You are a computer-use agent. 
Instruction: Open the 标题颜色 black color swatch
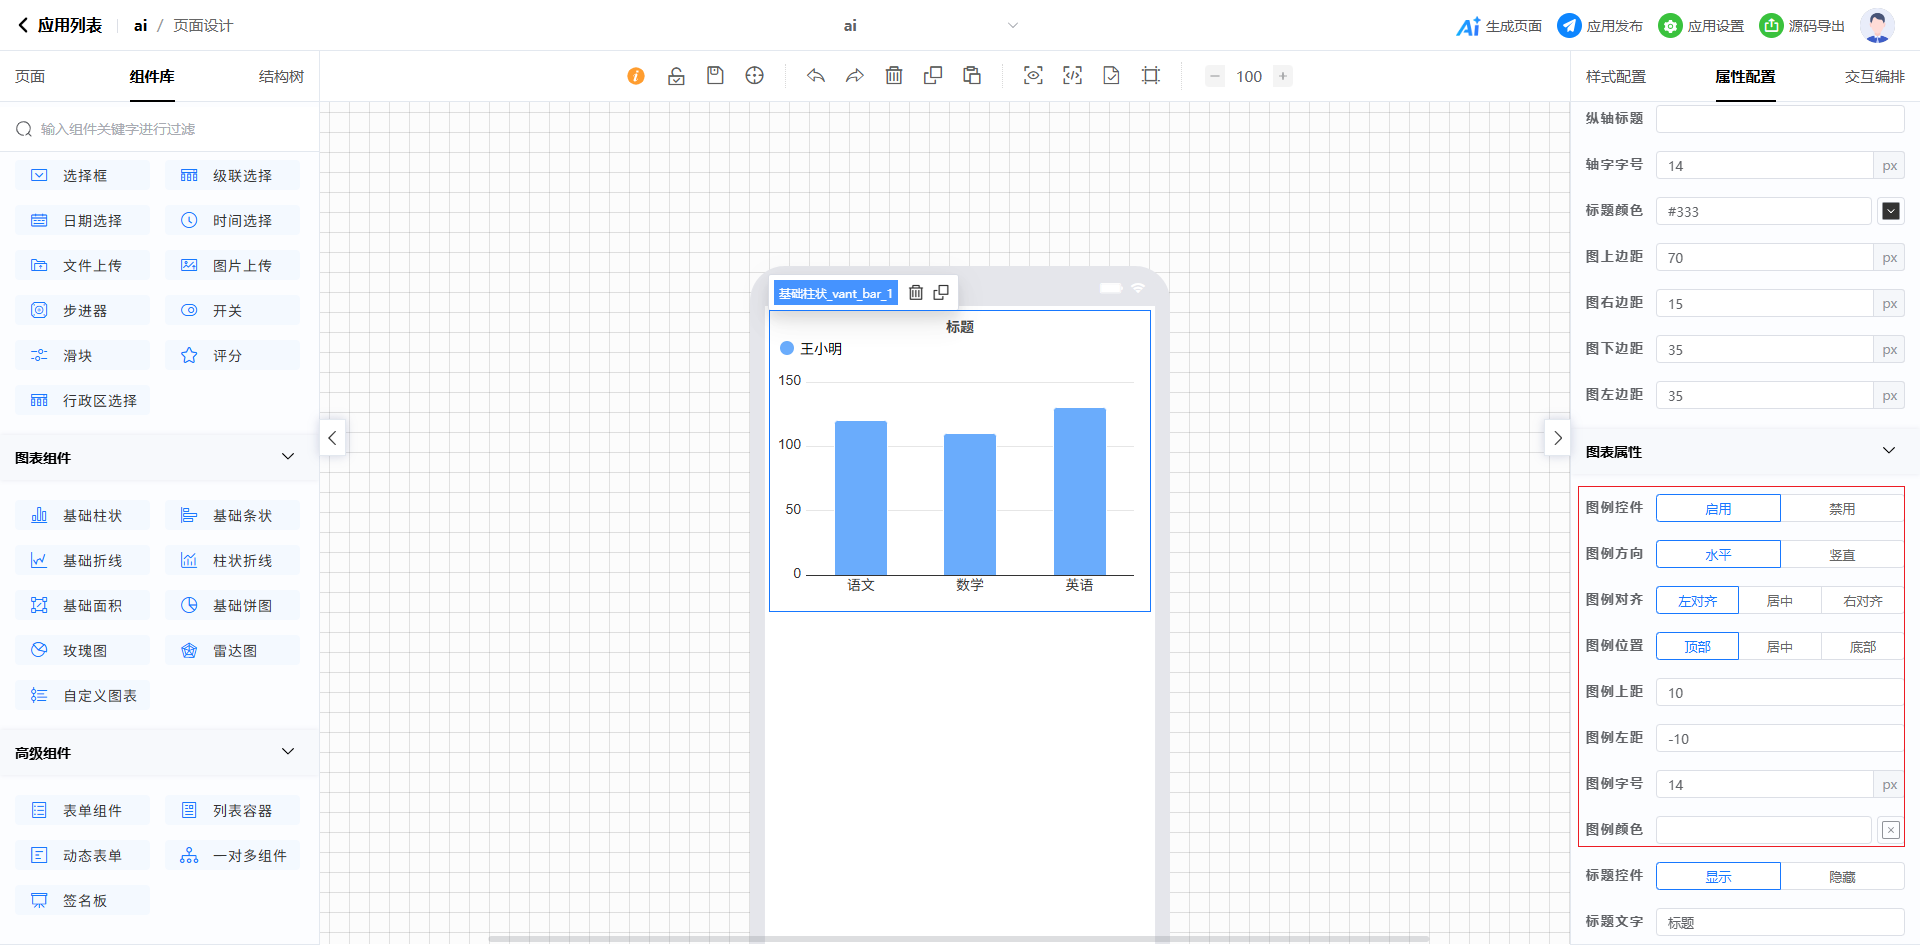[x=1890, y=211]
